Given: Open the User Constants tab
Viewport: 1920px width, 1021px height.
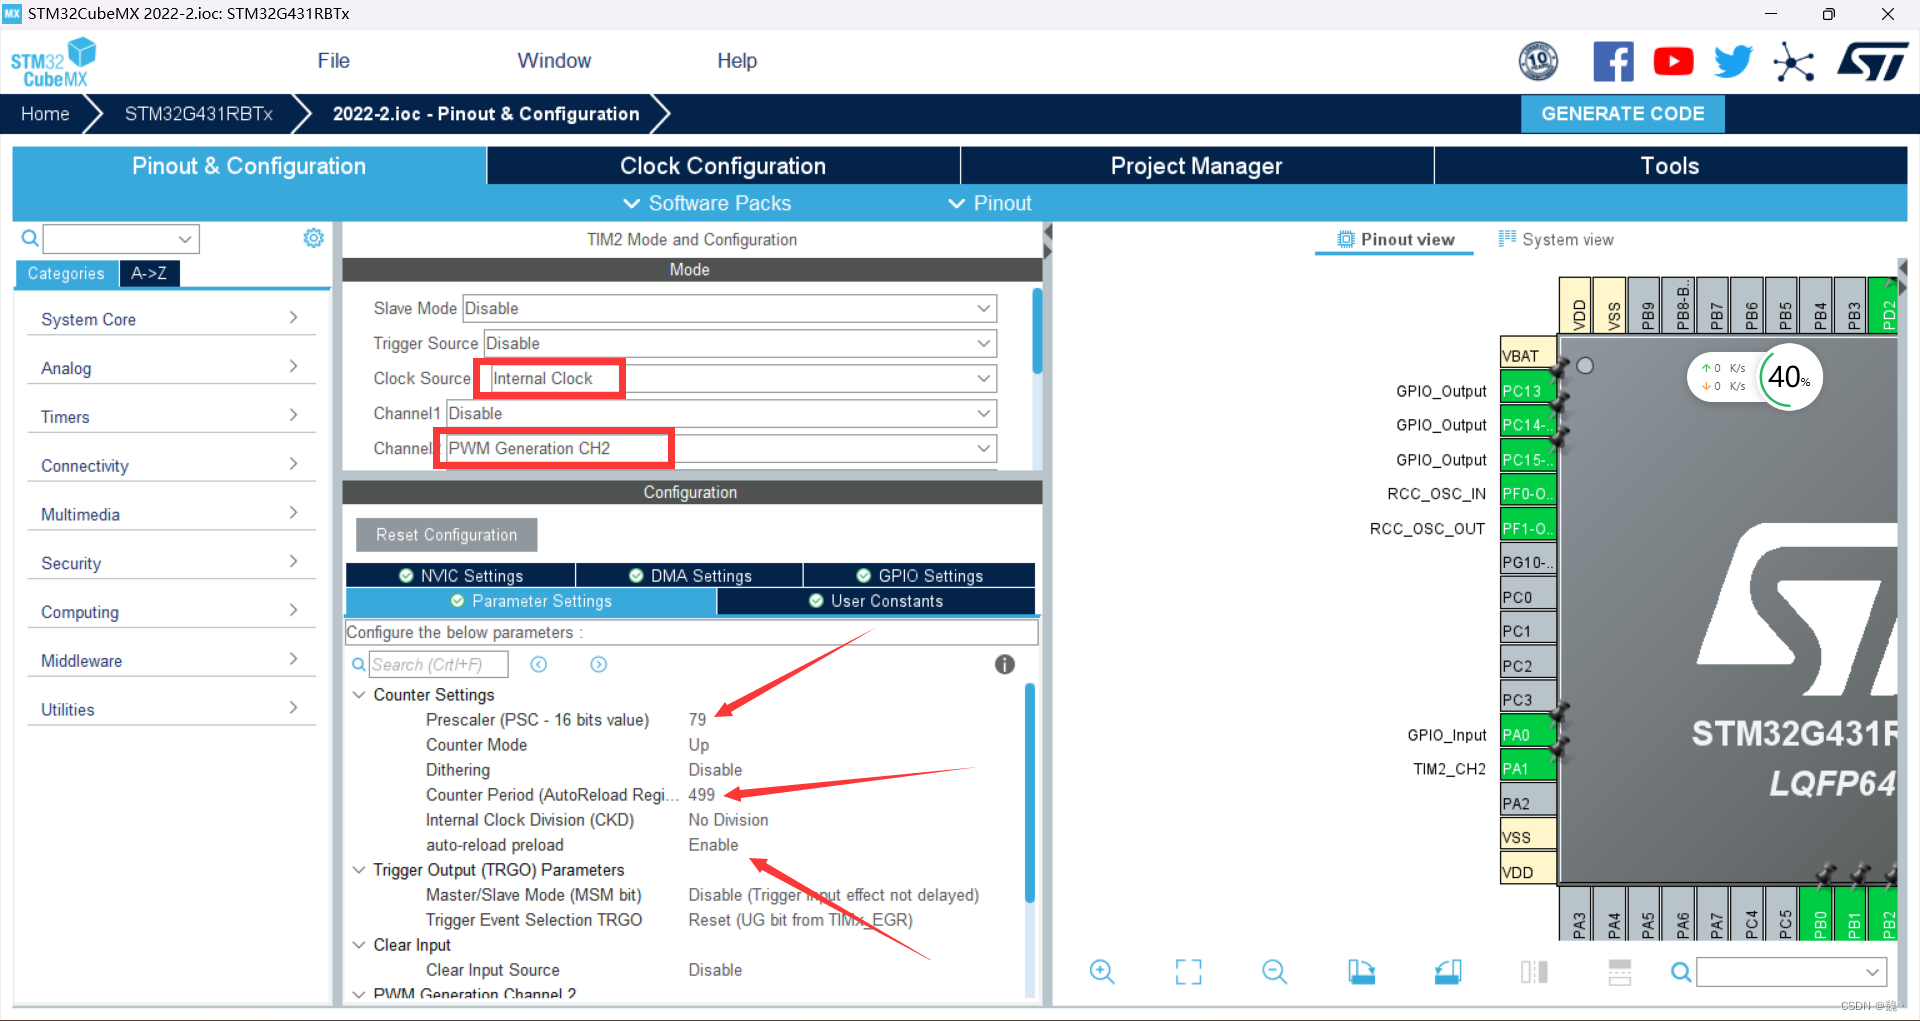Looking at the screenshot, I should click(876, 601).
